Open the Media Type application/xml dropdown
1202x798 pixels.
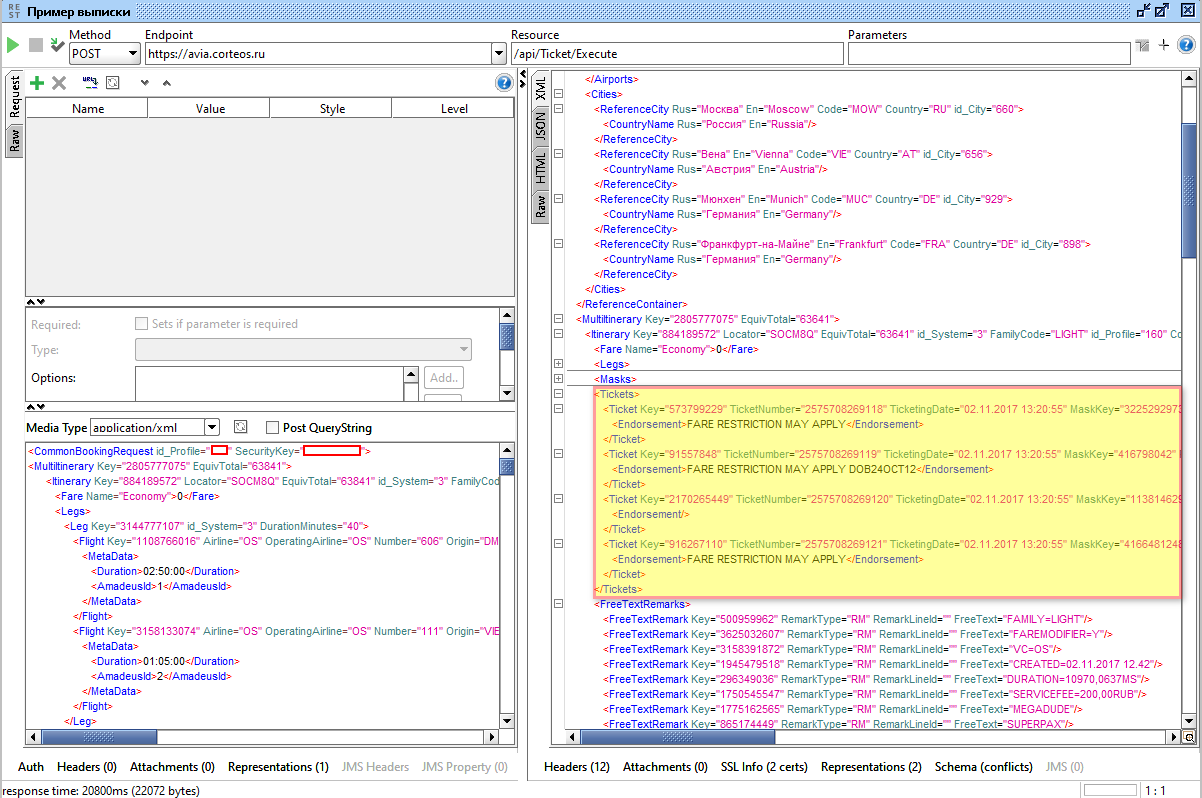pyautogui.click(x=211, y=427)
